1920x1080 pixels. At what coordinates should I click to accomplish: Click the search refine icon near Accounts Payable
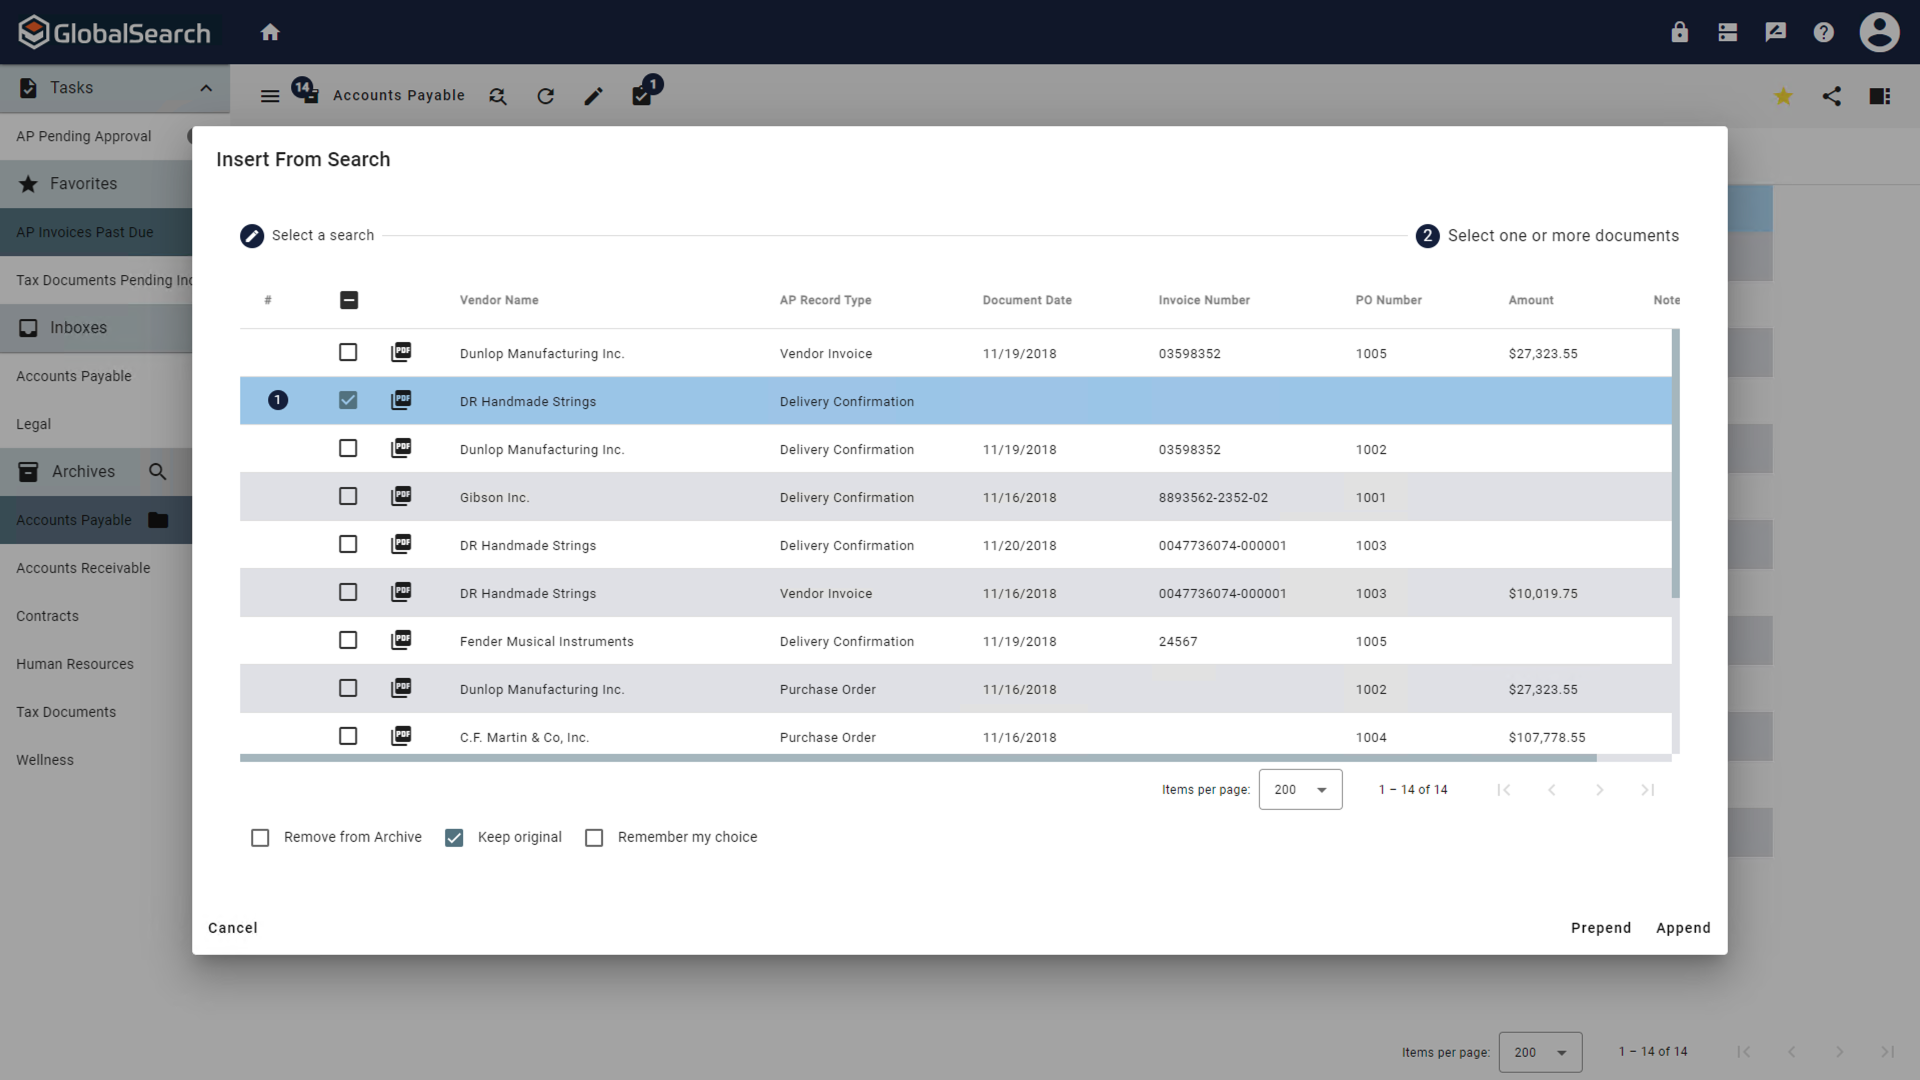click(498, 96)
